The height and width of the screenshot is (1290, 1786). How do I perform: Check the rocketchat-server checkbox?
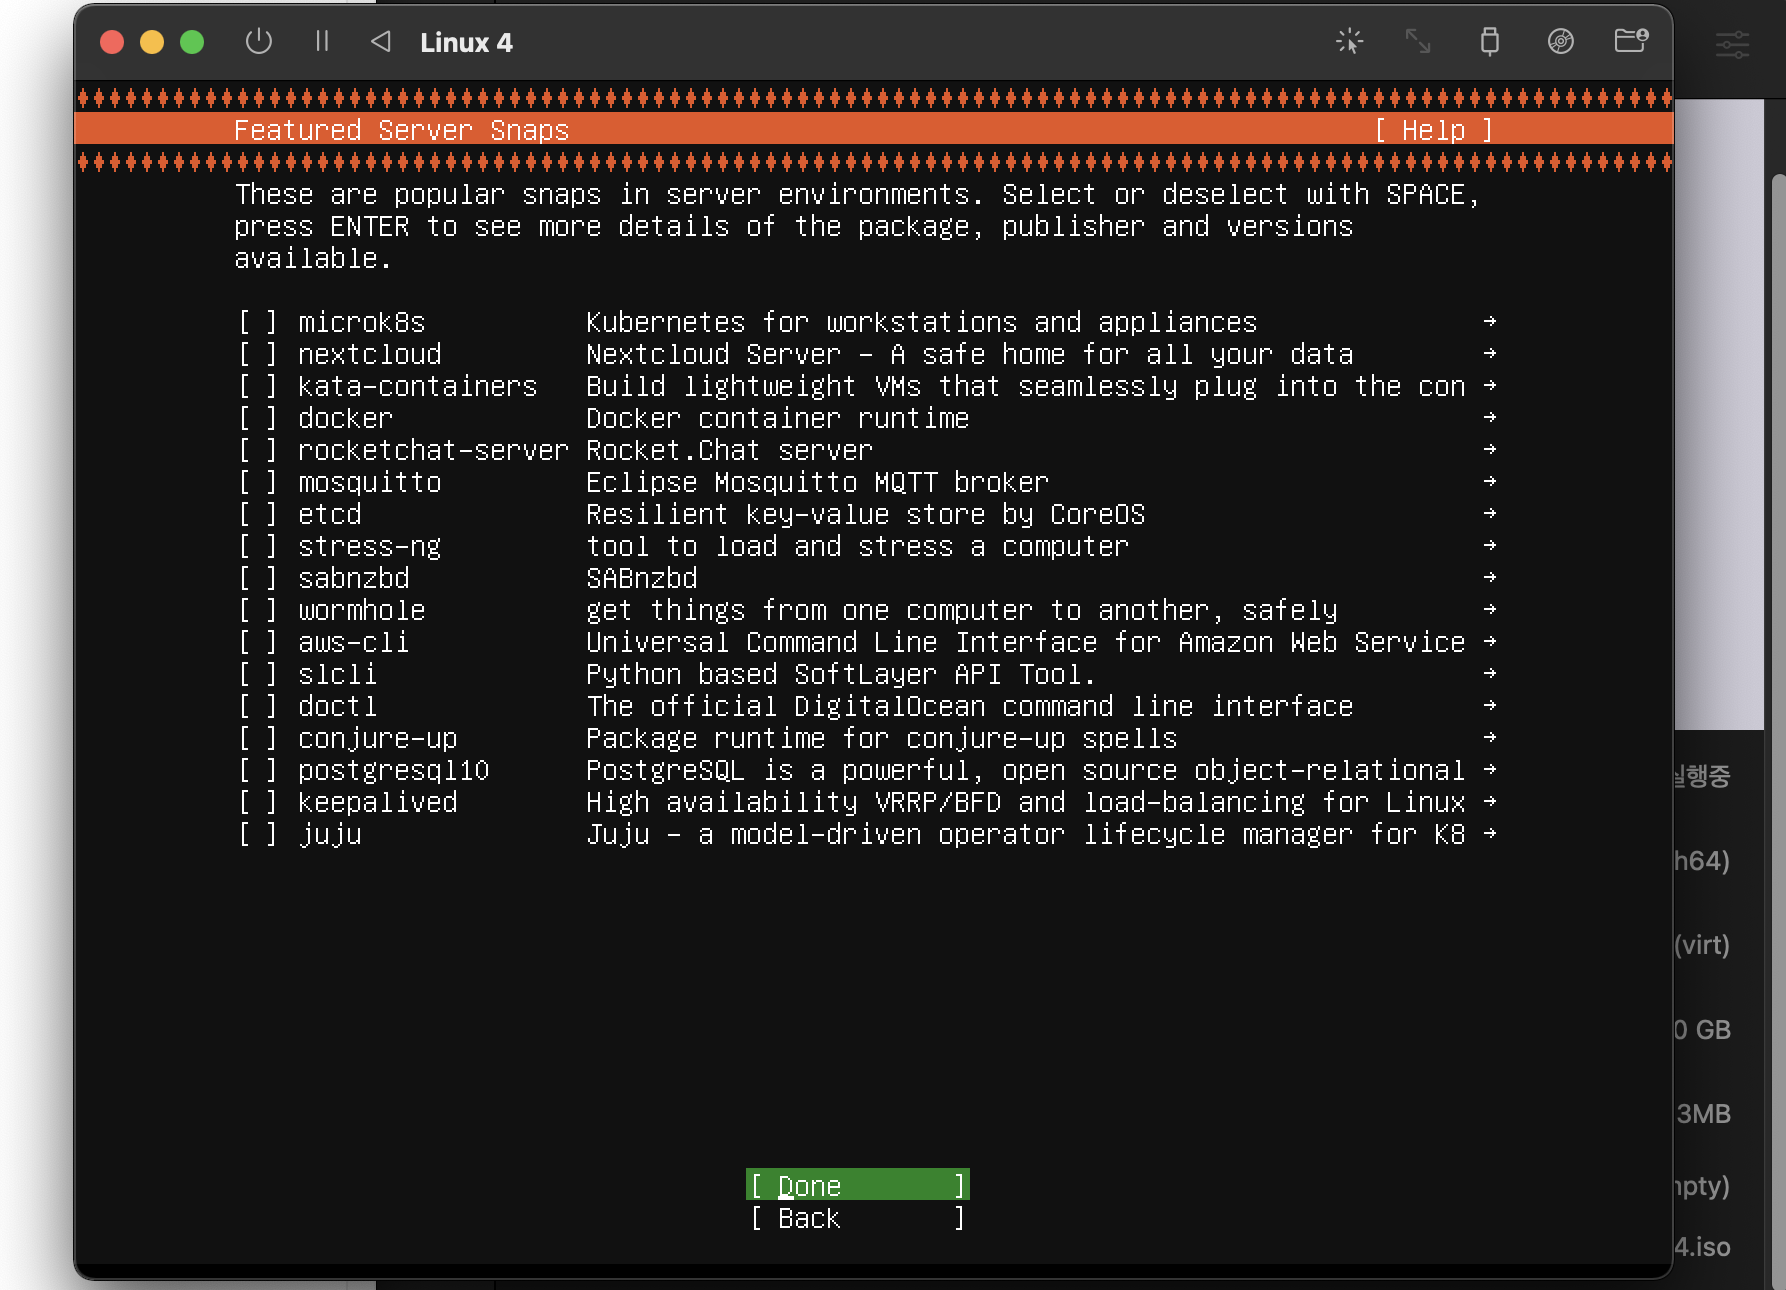point(257,450)
